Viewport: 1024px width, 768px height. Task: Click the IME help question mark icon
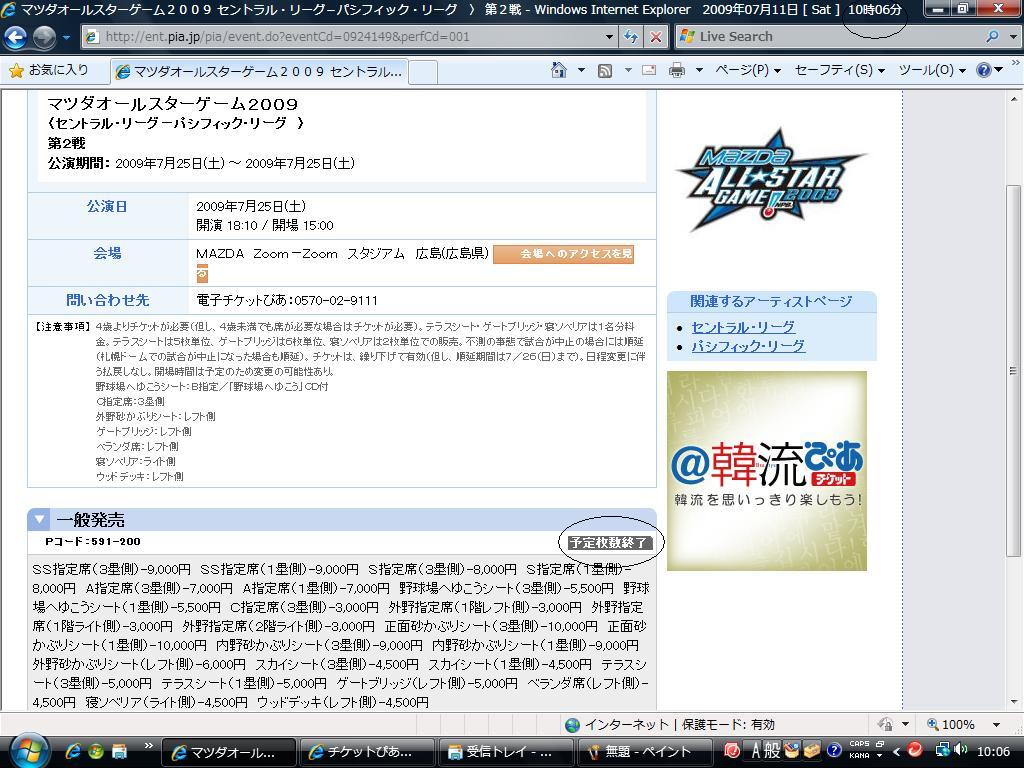click(834, 750)
